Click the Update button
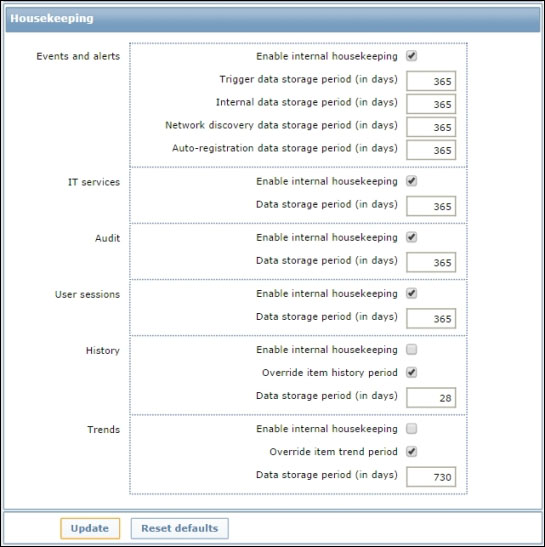The height and width of the screenshot is (547, 545). pos(90,528)
